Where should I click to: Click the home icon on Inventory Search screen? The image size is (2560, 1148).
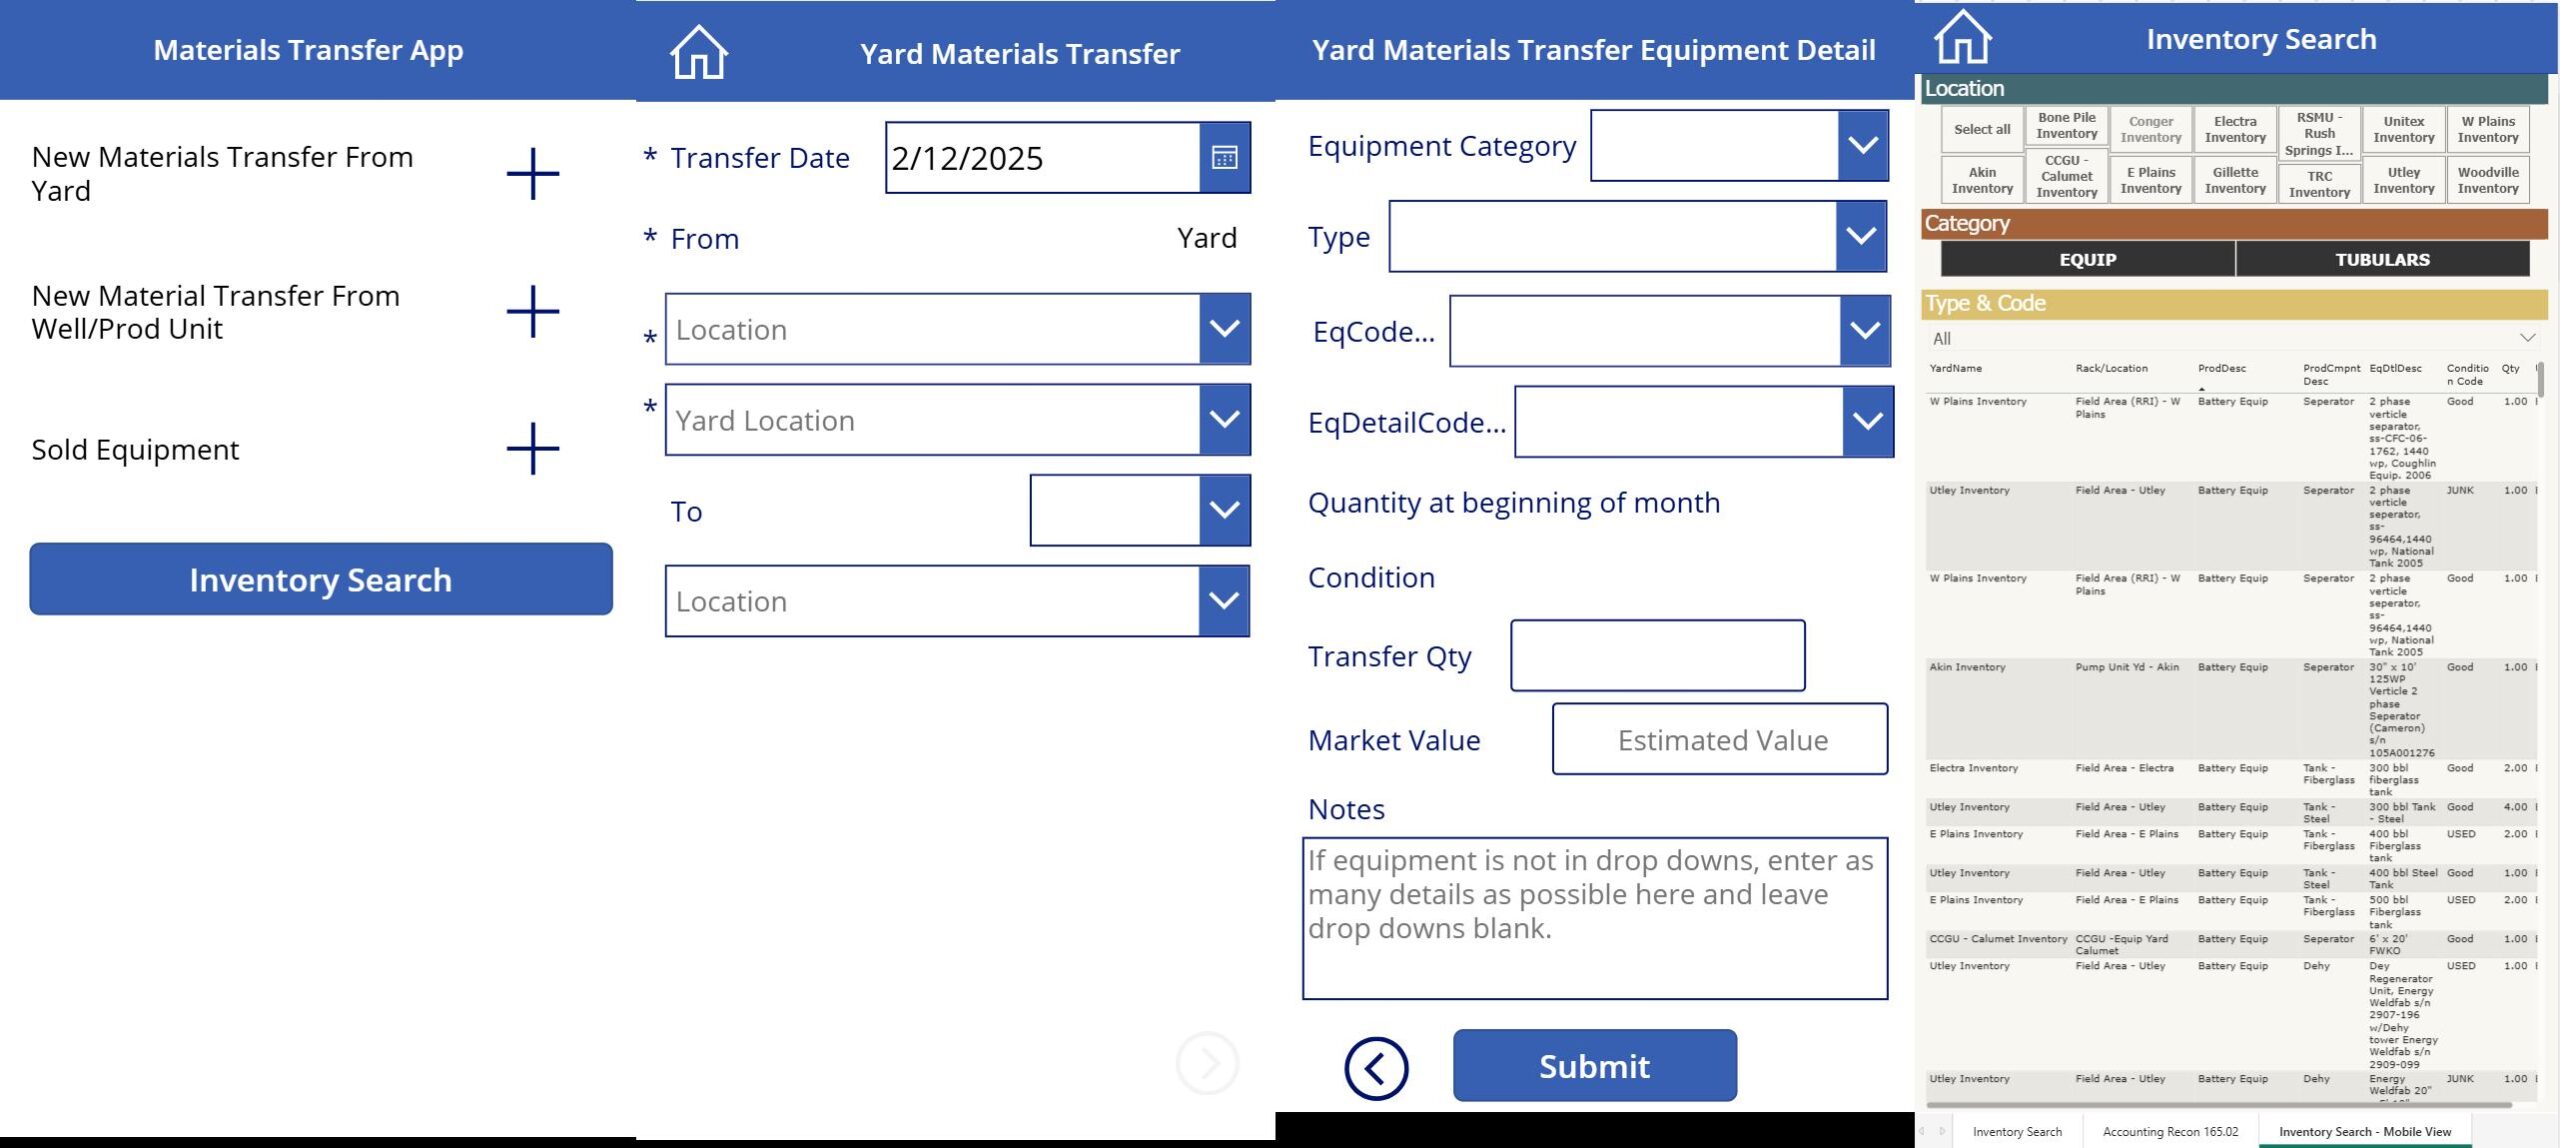coord(1962,38)
